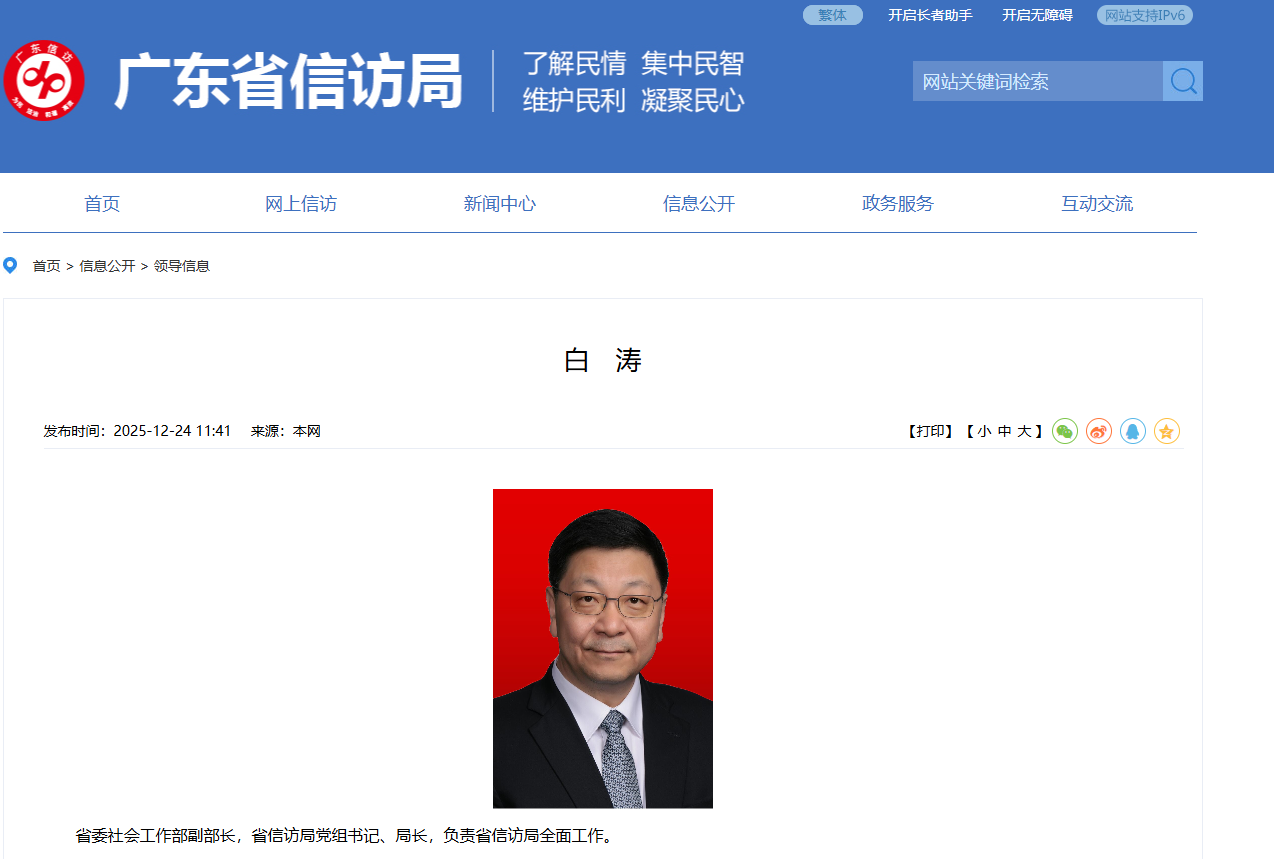Switch to the 首页 tab

coord(102,203)
